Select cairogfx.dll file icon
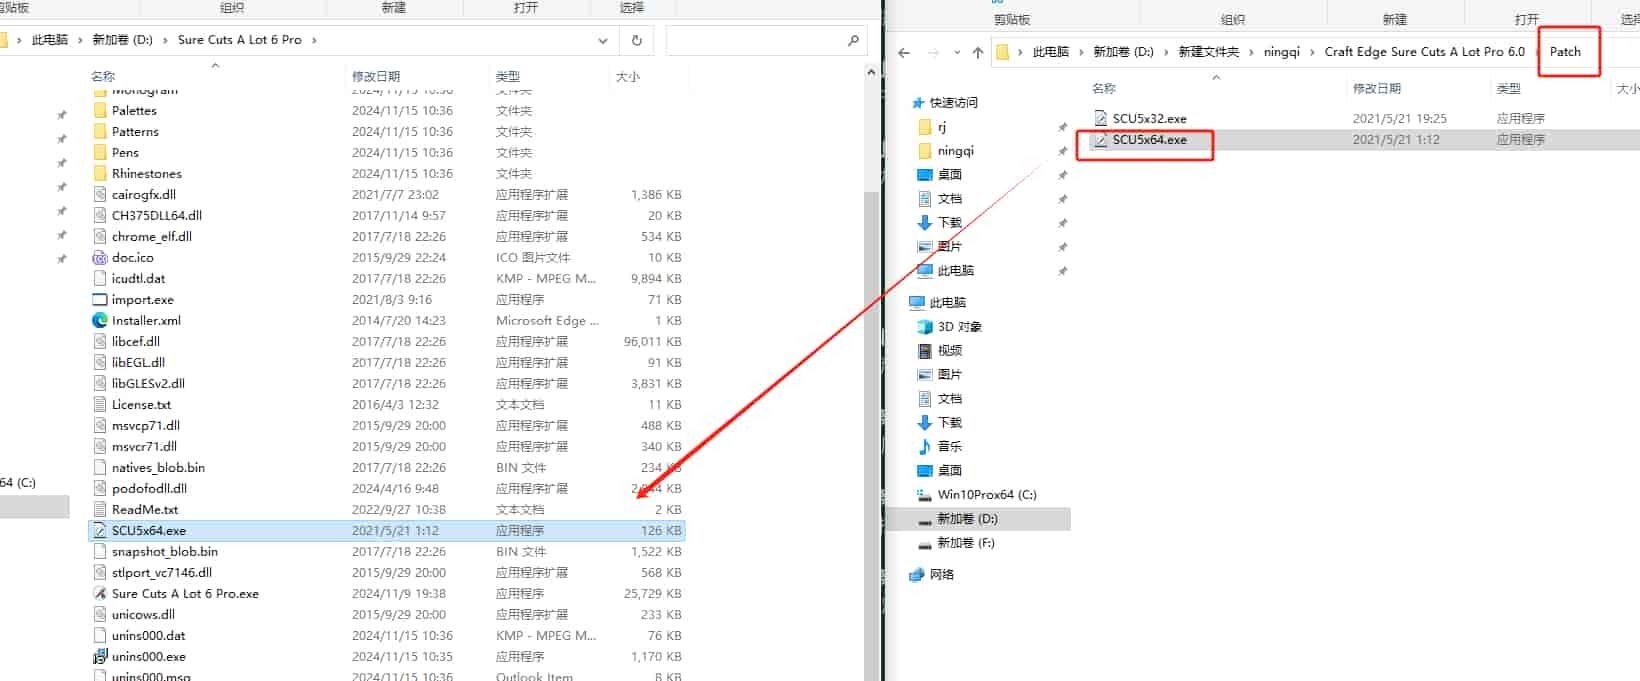This screenshot has height=681, width=1640. click(100, 195)
